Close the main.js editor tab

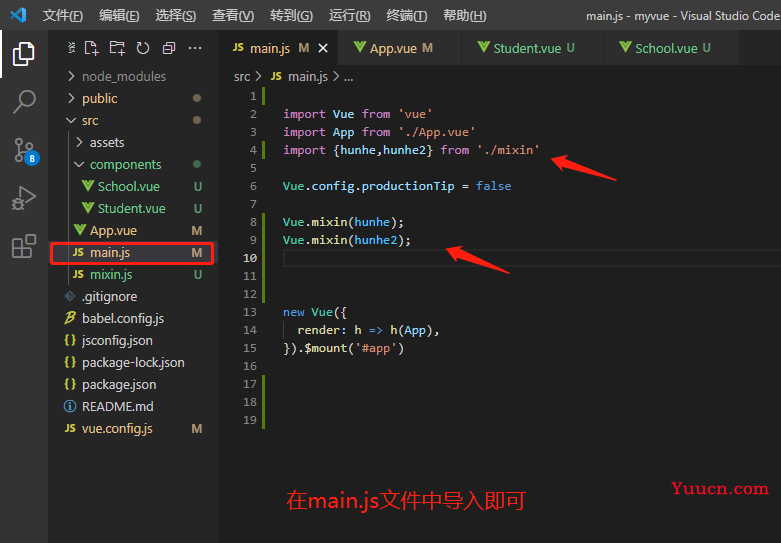[323, 48]
